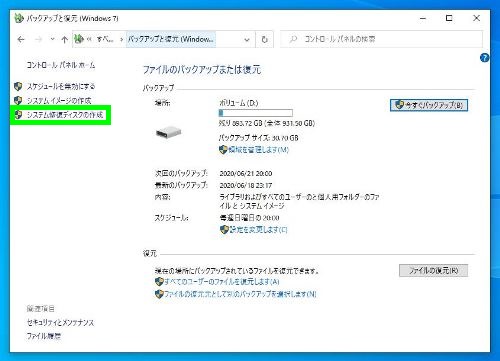Open recent locations dropdown chevron

(x=52, y=39)
